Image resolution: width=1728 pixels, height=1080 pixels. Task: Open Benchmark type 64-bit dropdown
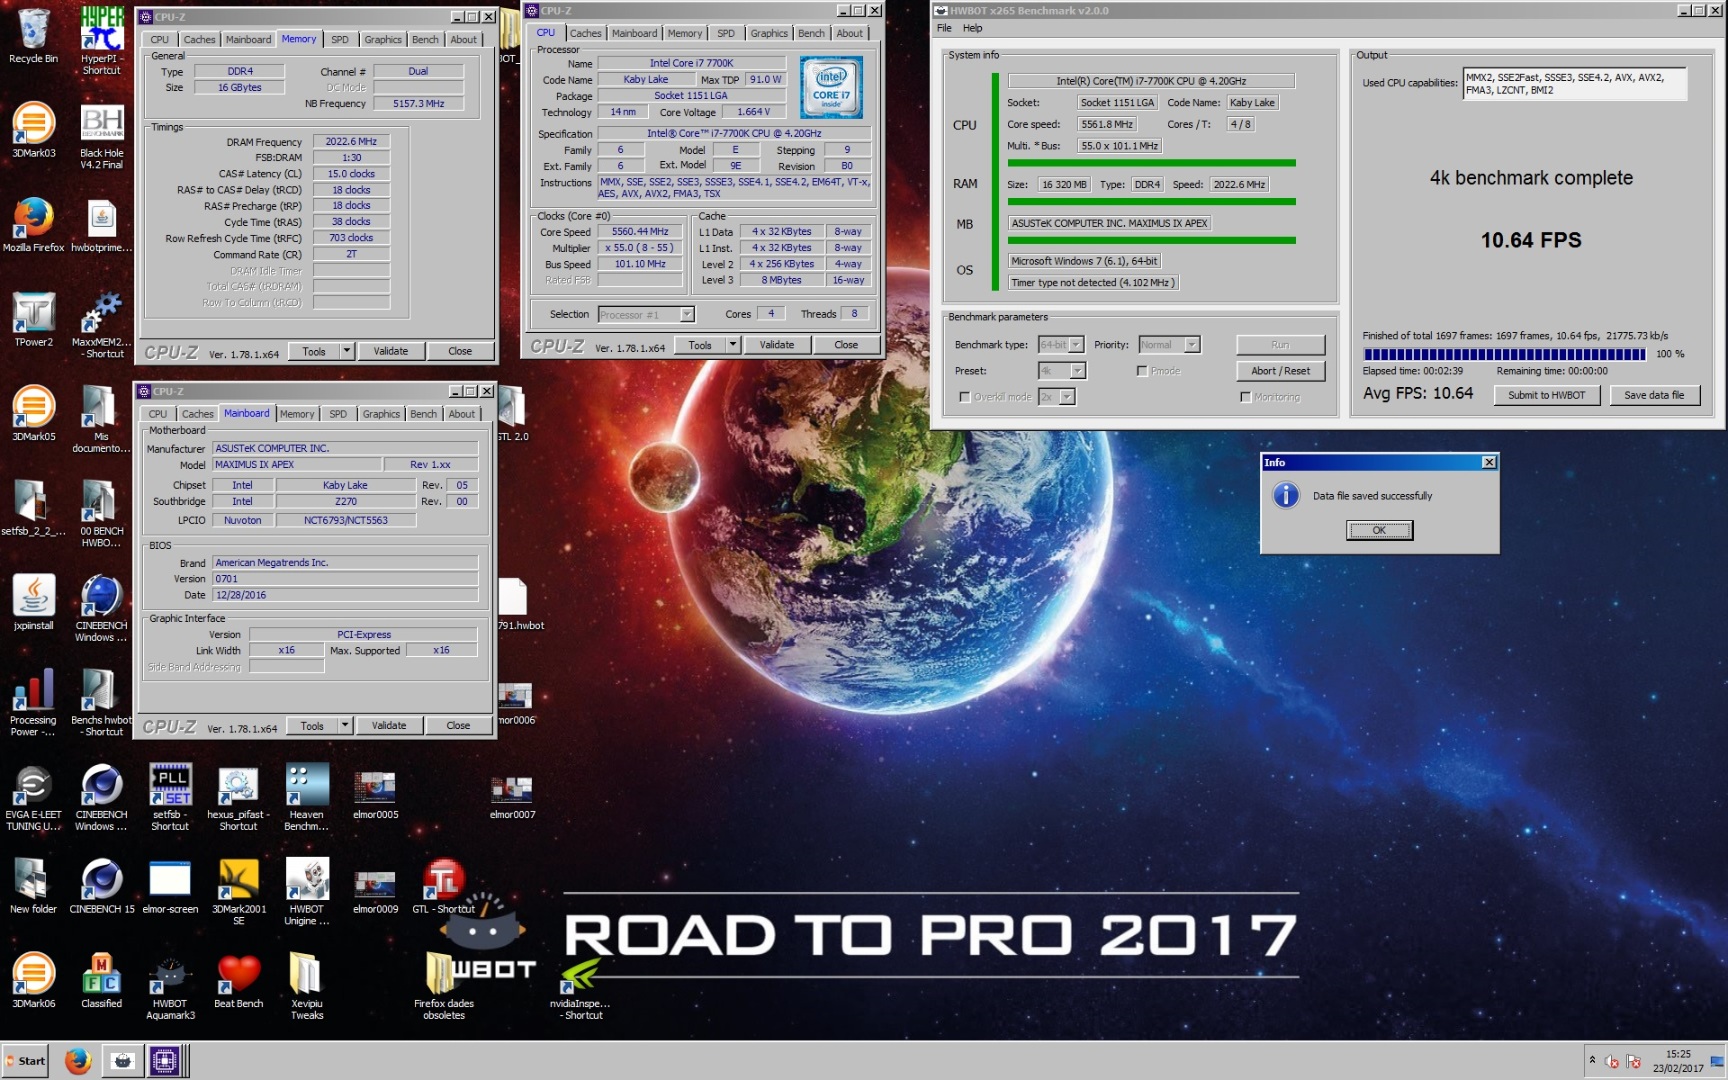point(1076,345)
